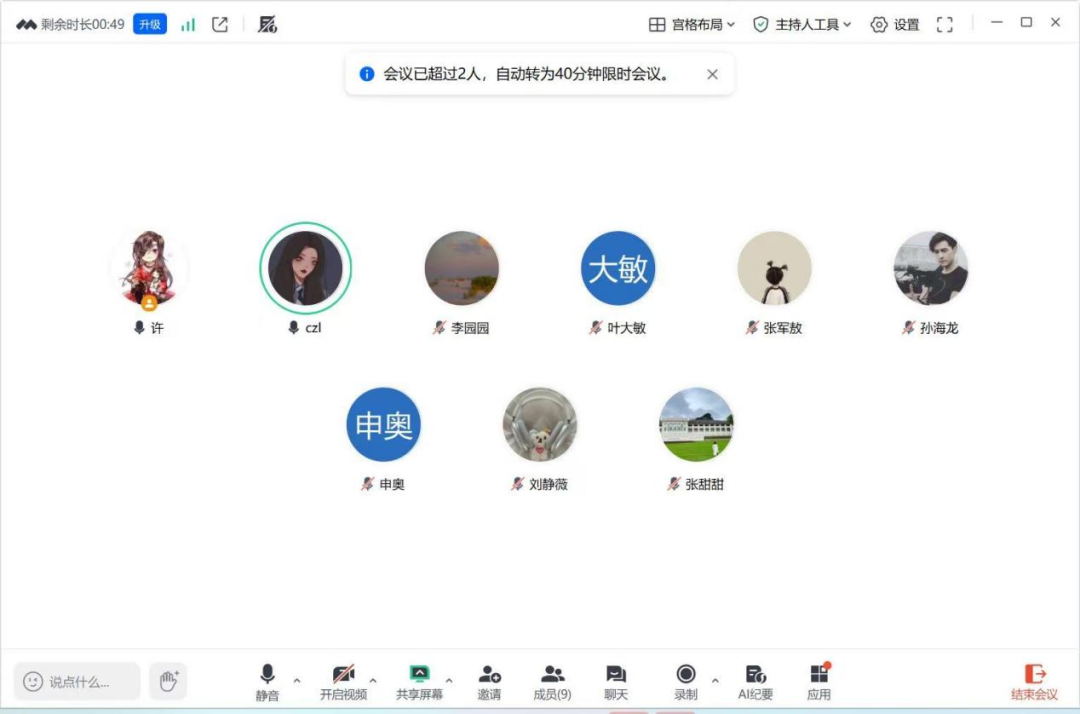Mute the microphone (静音)

point(267,682)
